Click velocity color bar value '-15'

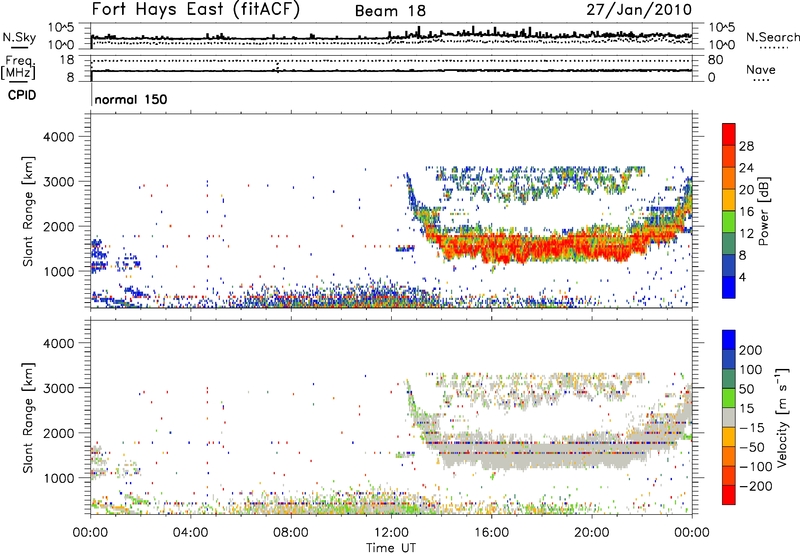(752, 428)
